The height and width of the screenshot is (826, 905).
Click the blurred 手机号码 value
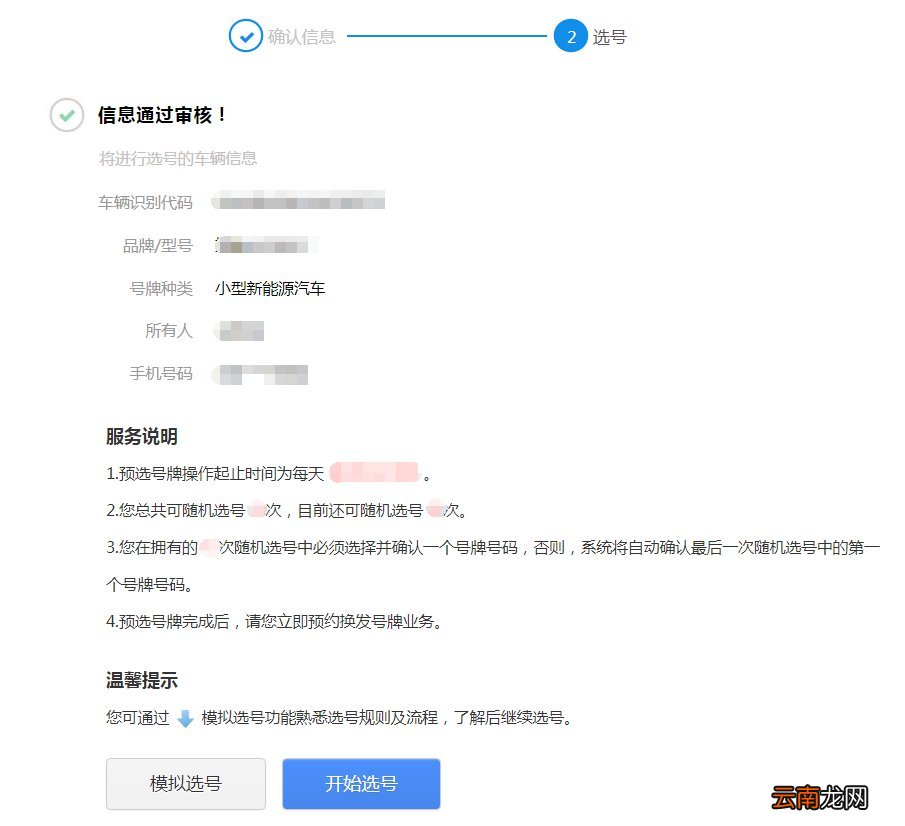click(x=260, y=375)
